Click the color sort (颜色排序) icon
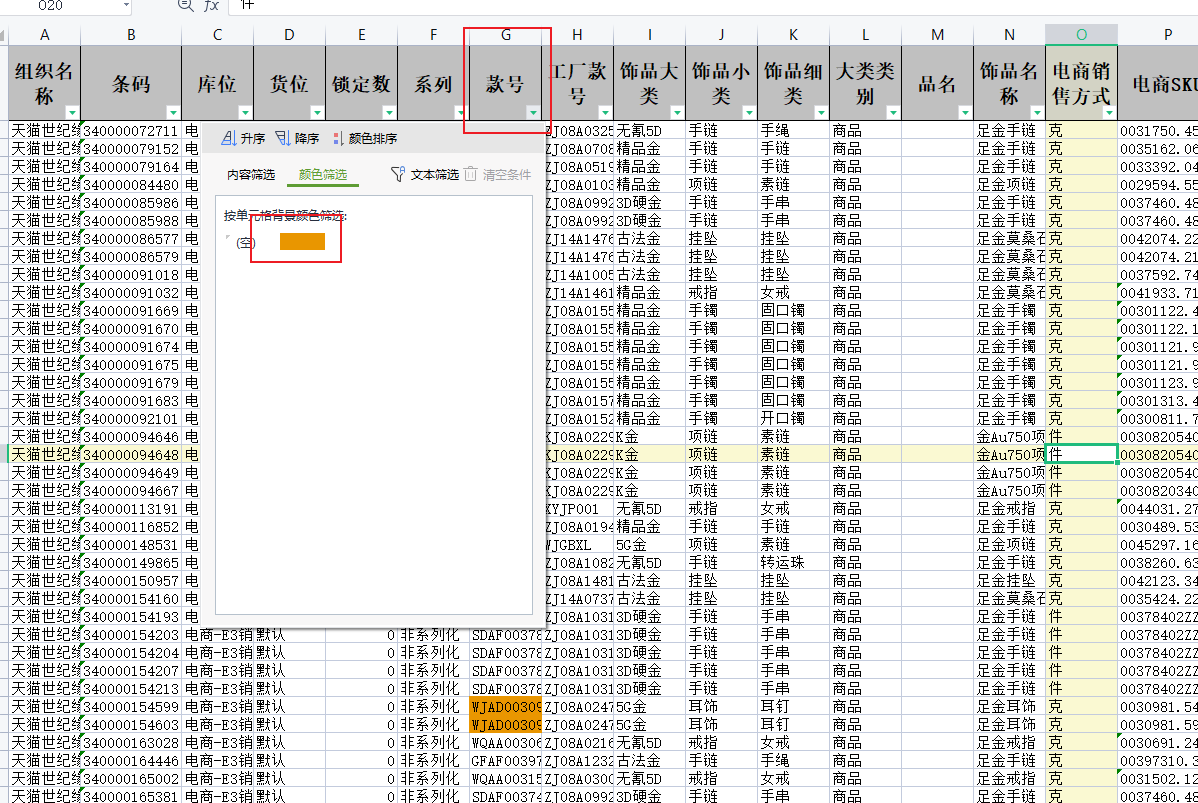This screenshot has height=803, width=1198. [x=337, y=138]
